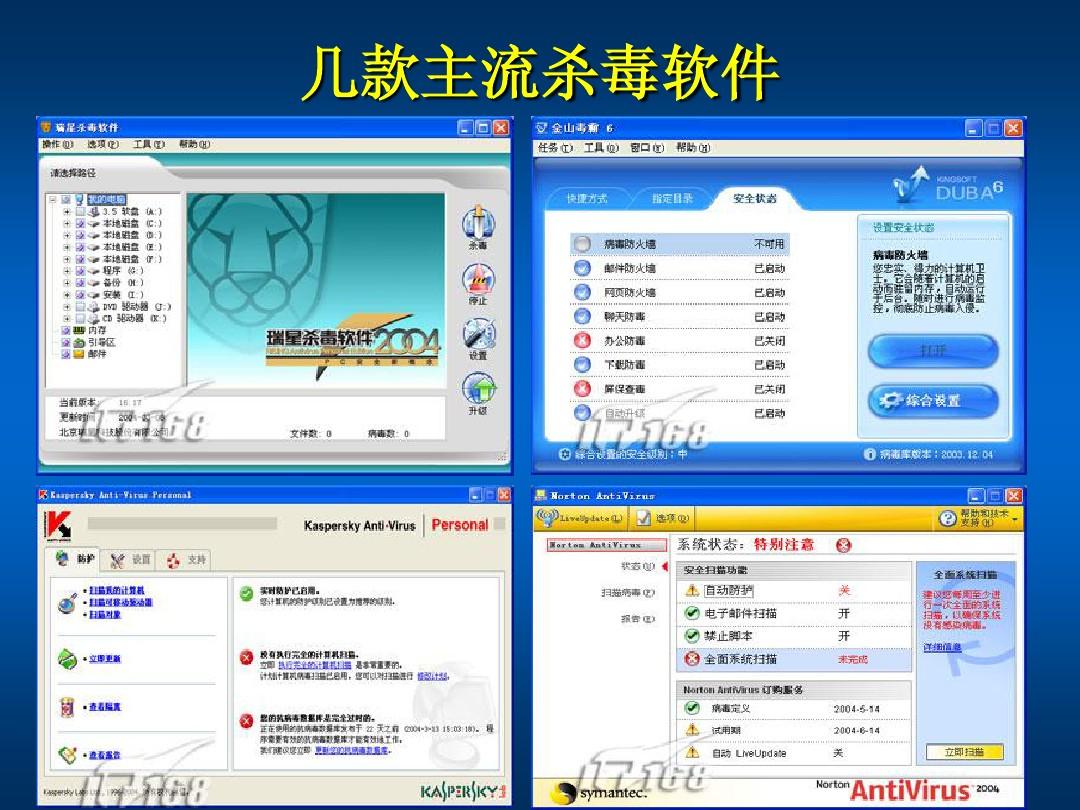The width and height of the screenshot is (1080, 810).
Task: Uncheck the 程序 (G:) checkbox
Action: click(81, 271)
